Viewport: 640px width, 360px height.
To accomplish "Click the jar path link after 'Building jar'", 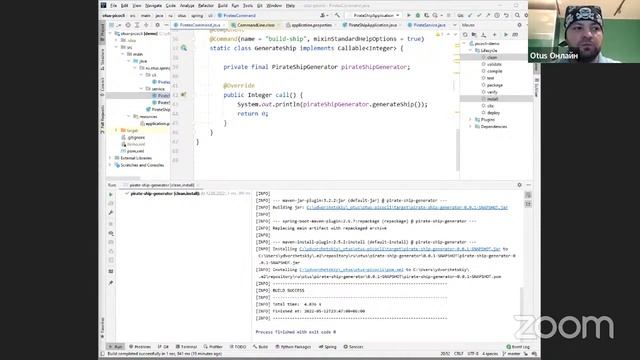I will (x=407, y=207).
